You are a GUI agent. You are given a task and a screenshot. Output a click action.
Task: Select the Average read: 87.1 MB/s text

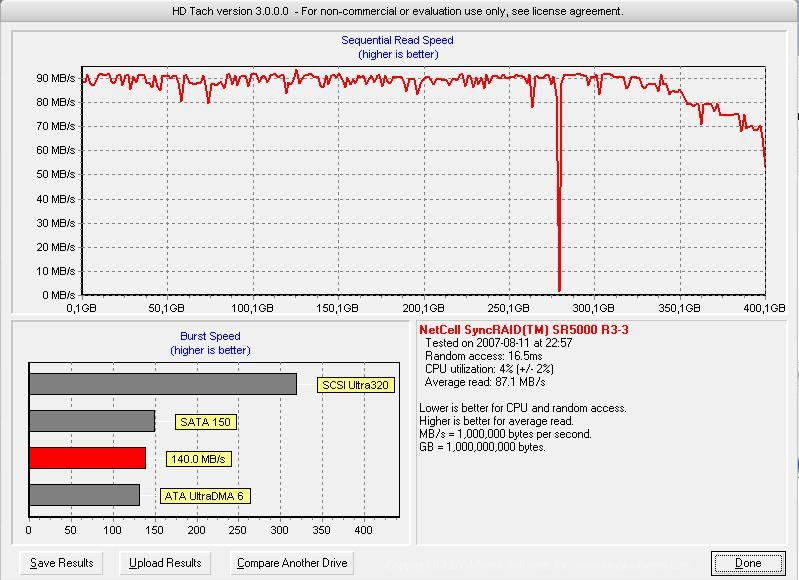tap(485, 382)
